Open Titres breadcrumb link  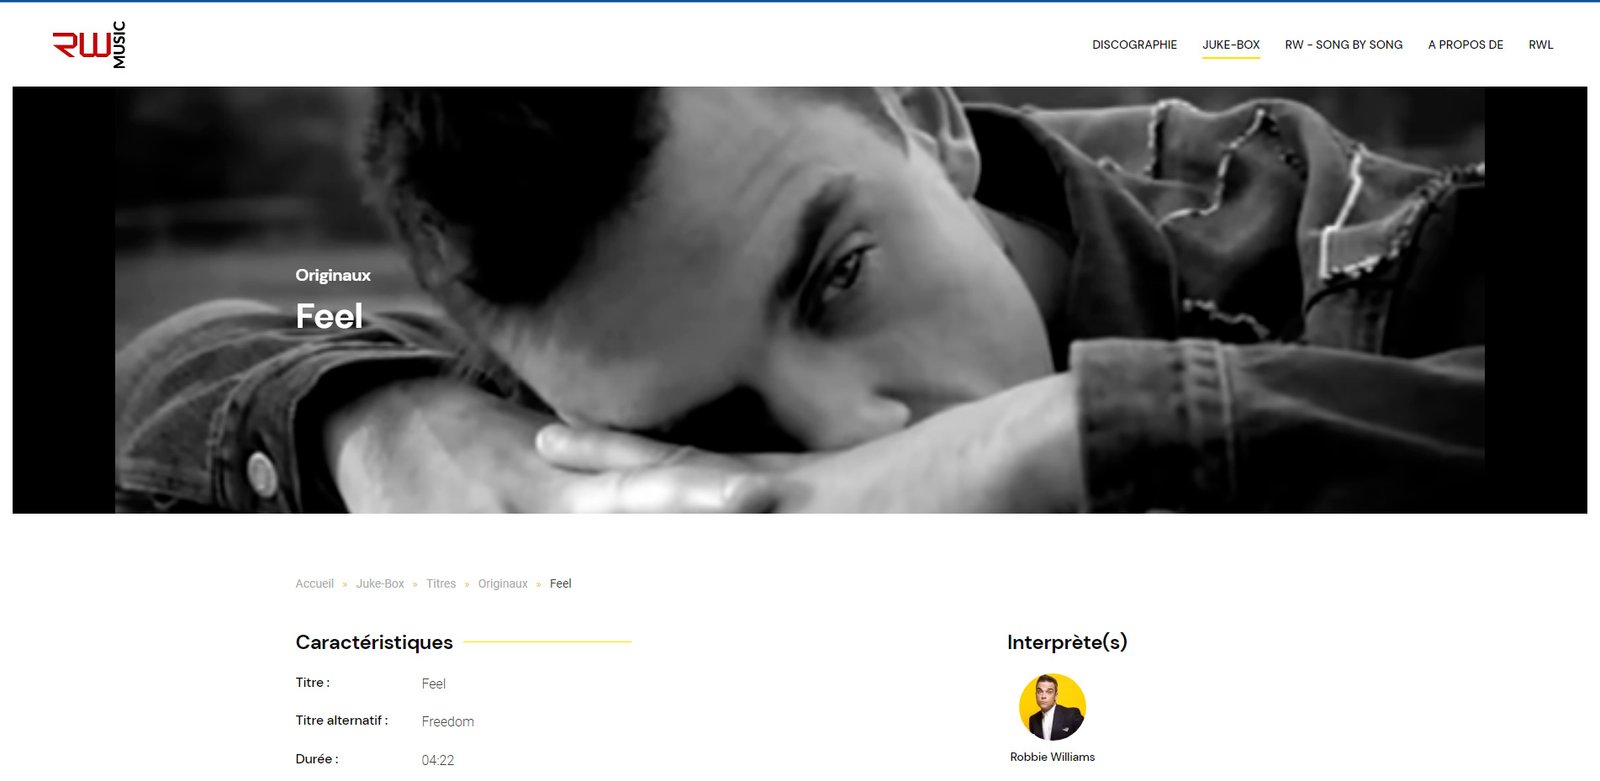441,584
